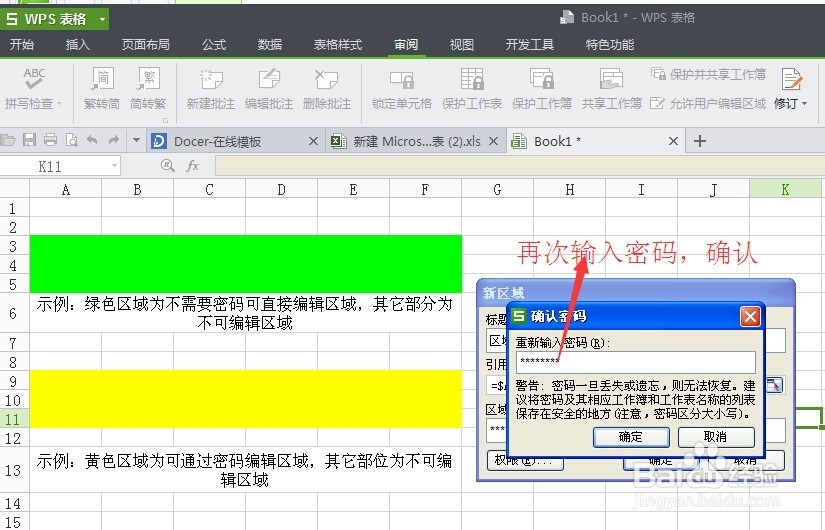Click the green filled cell area
This screenshot has height=530, width=825.
click(x=246, y=264)
